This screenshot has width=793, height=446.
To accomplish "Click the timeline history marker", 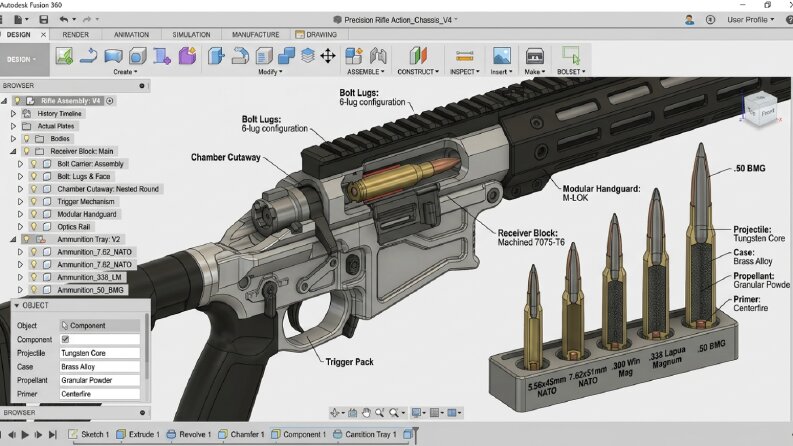I will (x=415, y=435).
